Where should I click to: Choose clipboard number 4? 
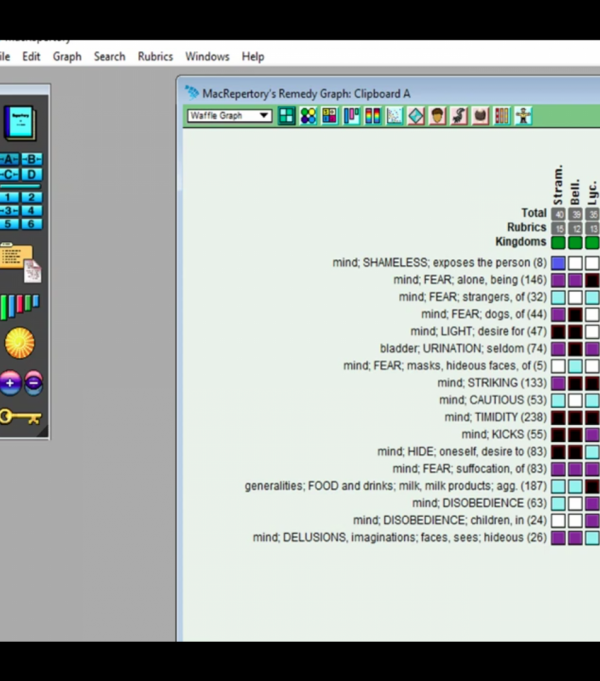click(32, 211)
